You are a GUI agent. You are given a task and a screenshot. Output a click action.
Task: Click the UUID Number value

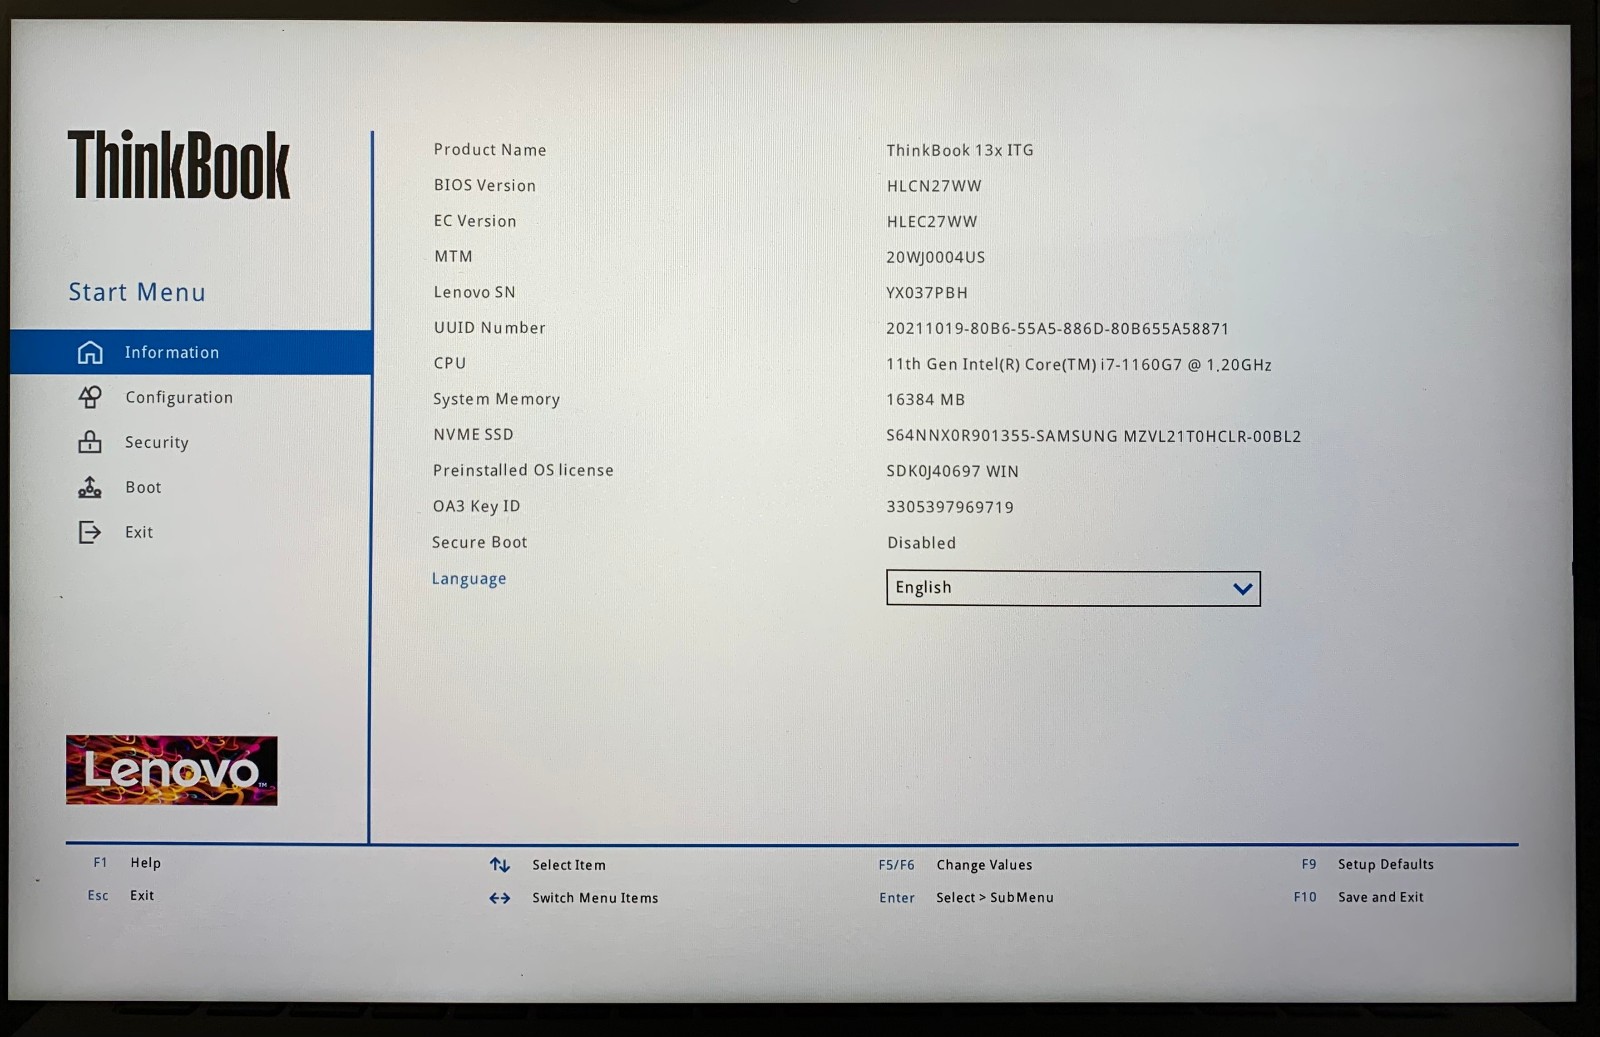(x=1058, y=329)
